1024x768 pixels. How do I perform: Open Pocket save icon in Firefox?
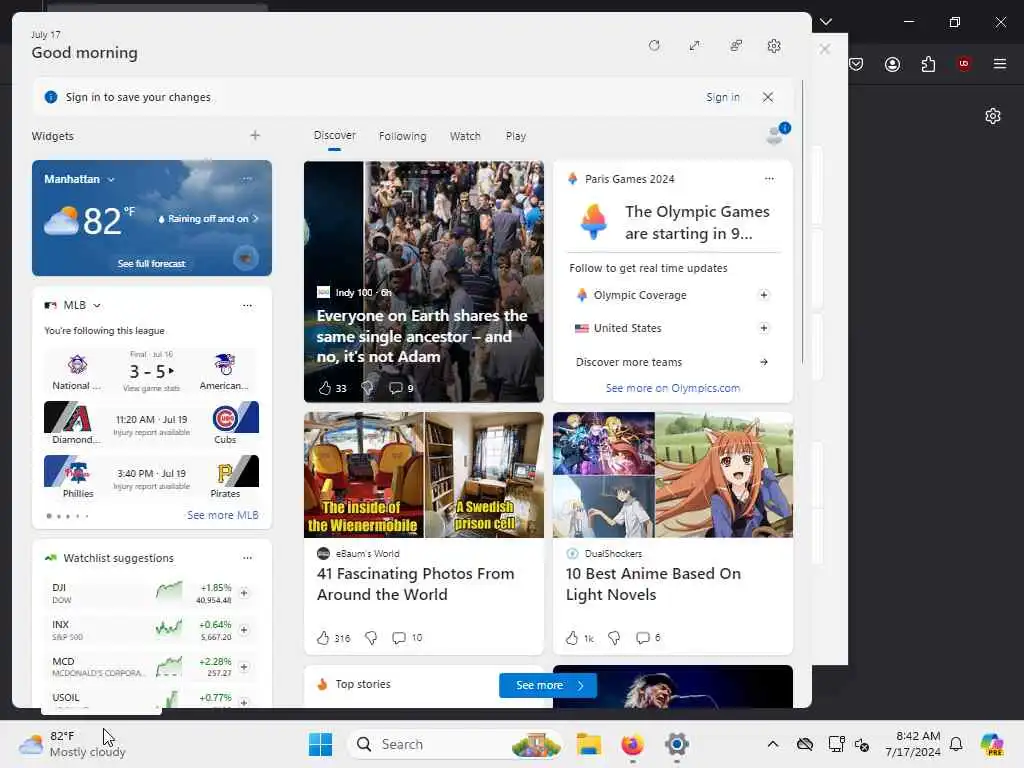pos(857,64)
